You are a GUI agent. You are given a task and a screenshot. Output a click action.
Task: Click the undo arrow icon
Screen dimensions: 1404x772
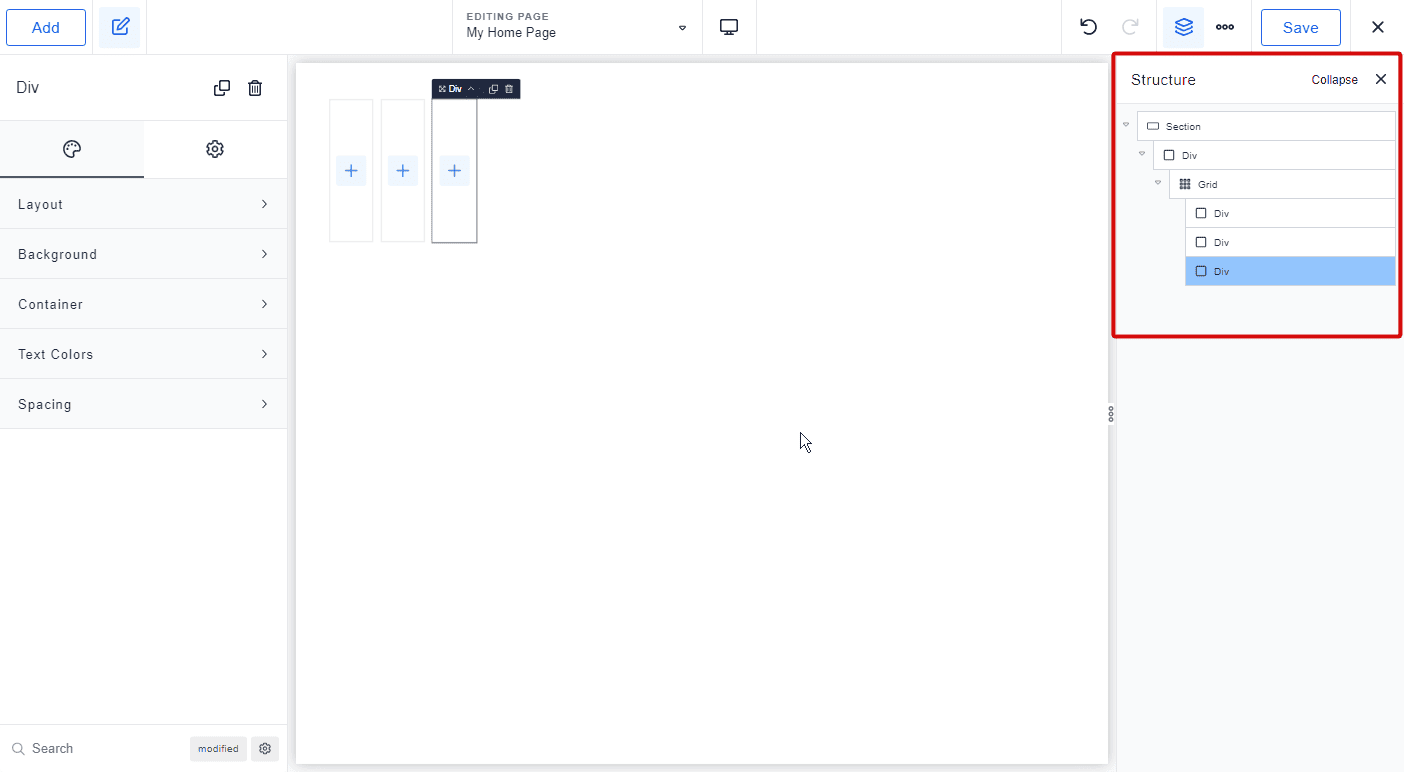1088,27
